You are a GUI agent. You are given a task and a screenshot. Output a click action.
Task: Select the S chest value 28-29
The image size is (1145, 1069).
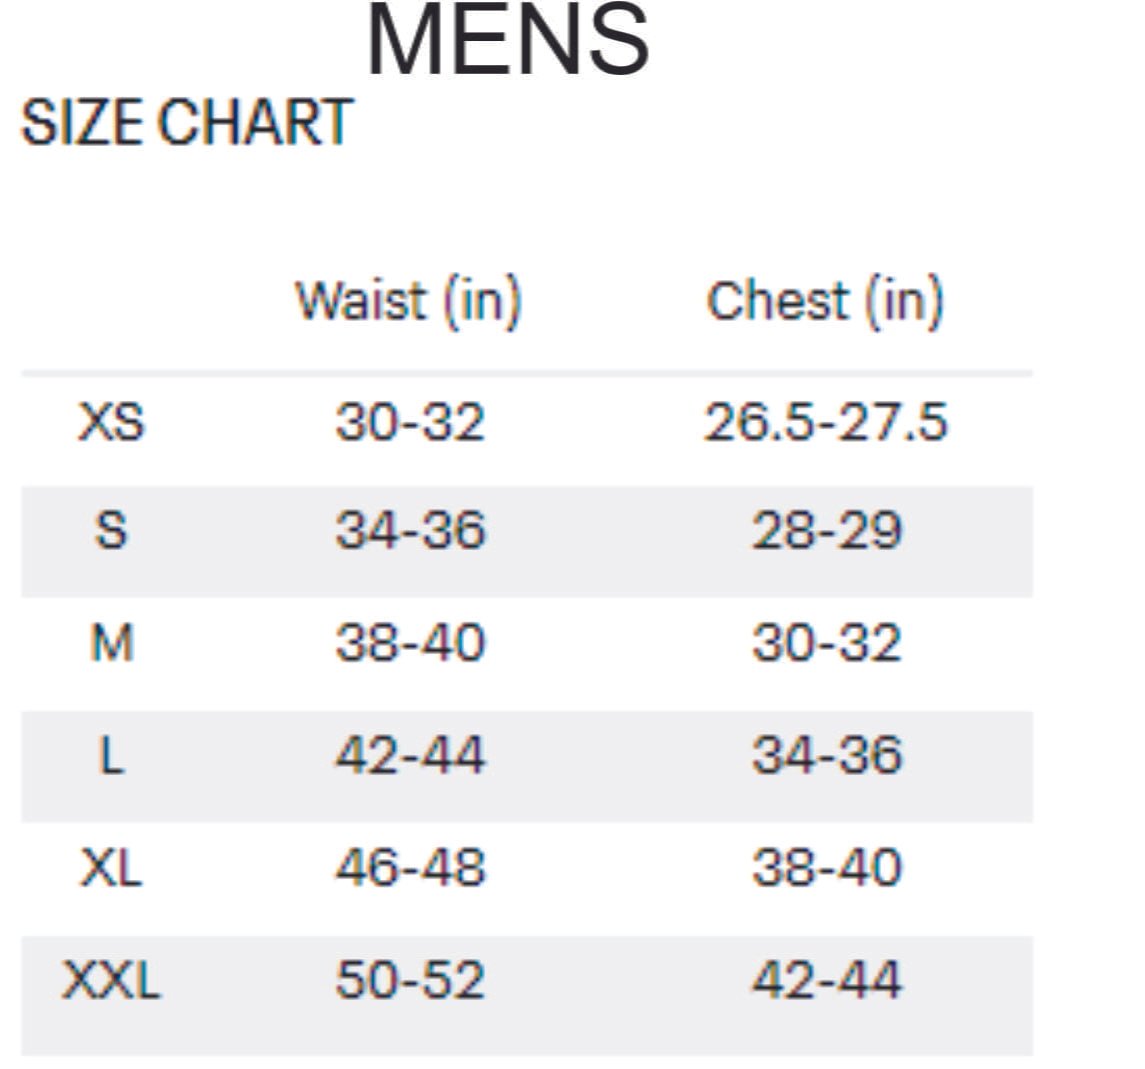click(827, 531)
